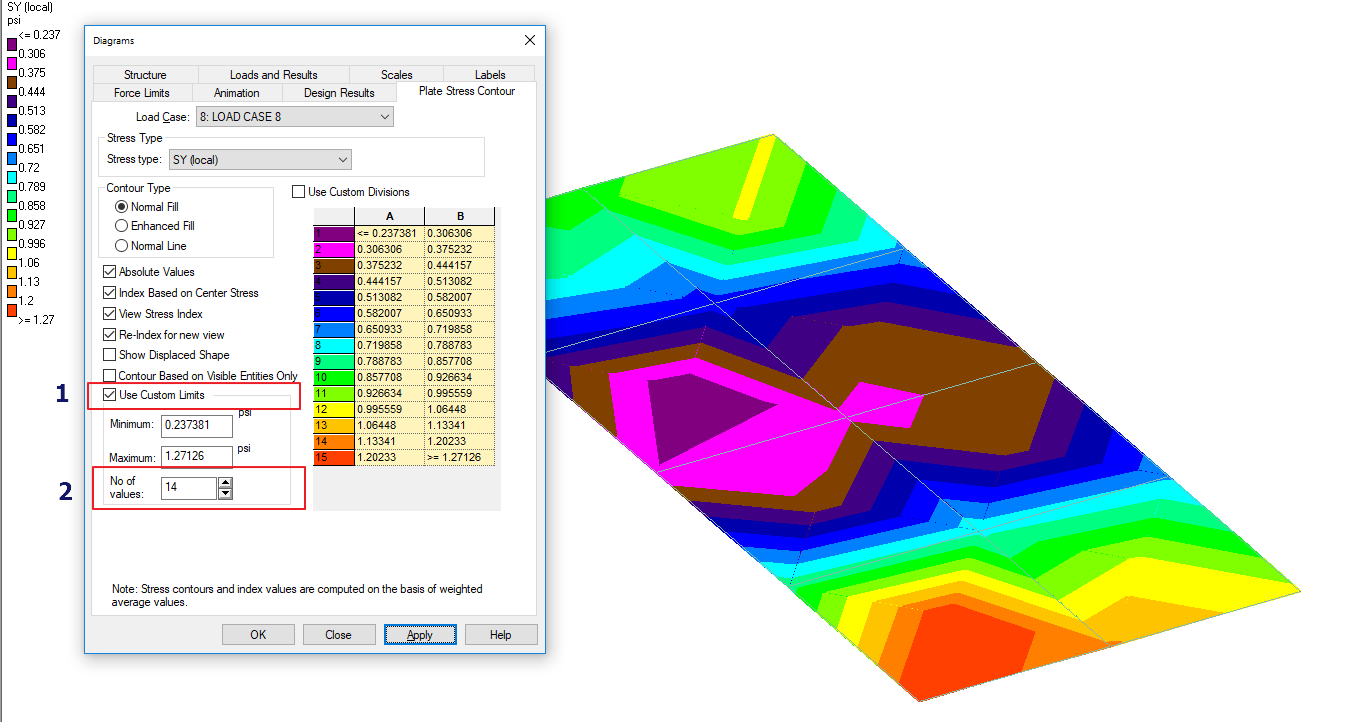Click the magenta swatch in row 2
This screenshot has width=1350, height=722.
(333, 250)
